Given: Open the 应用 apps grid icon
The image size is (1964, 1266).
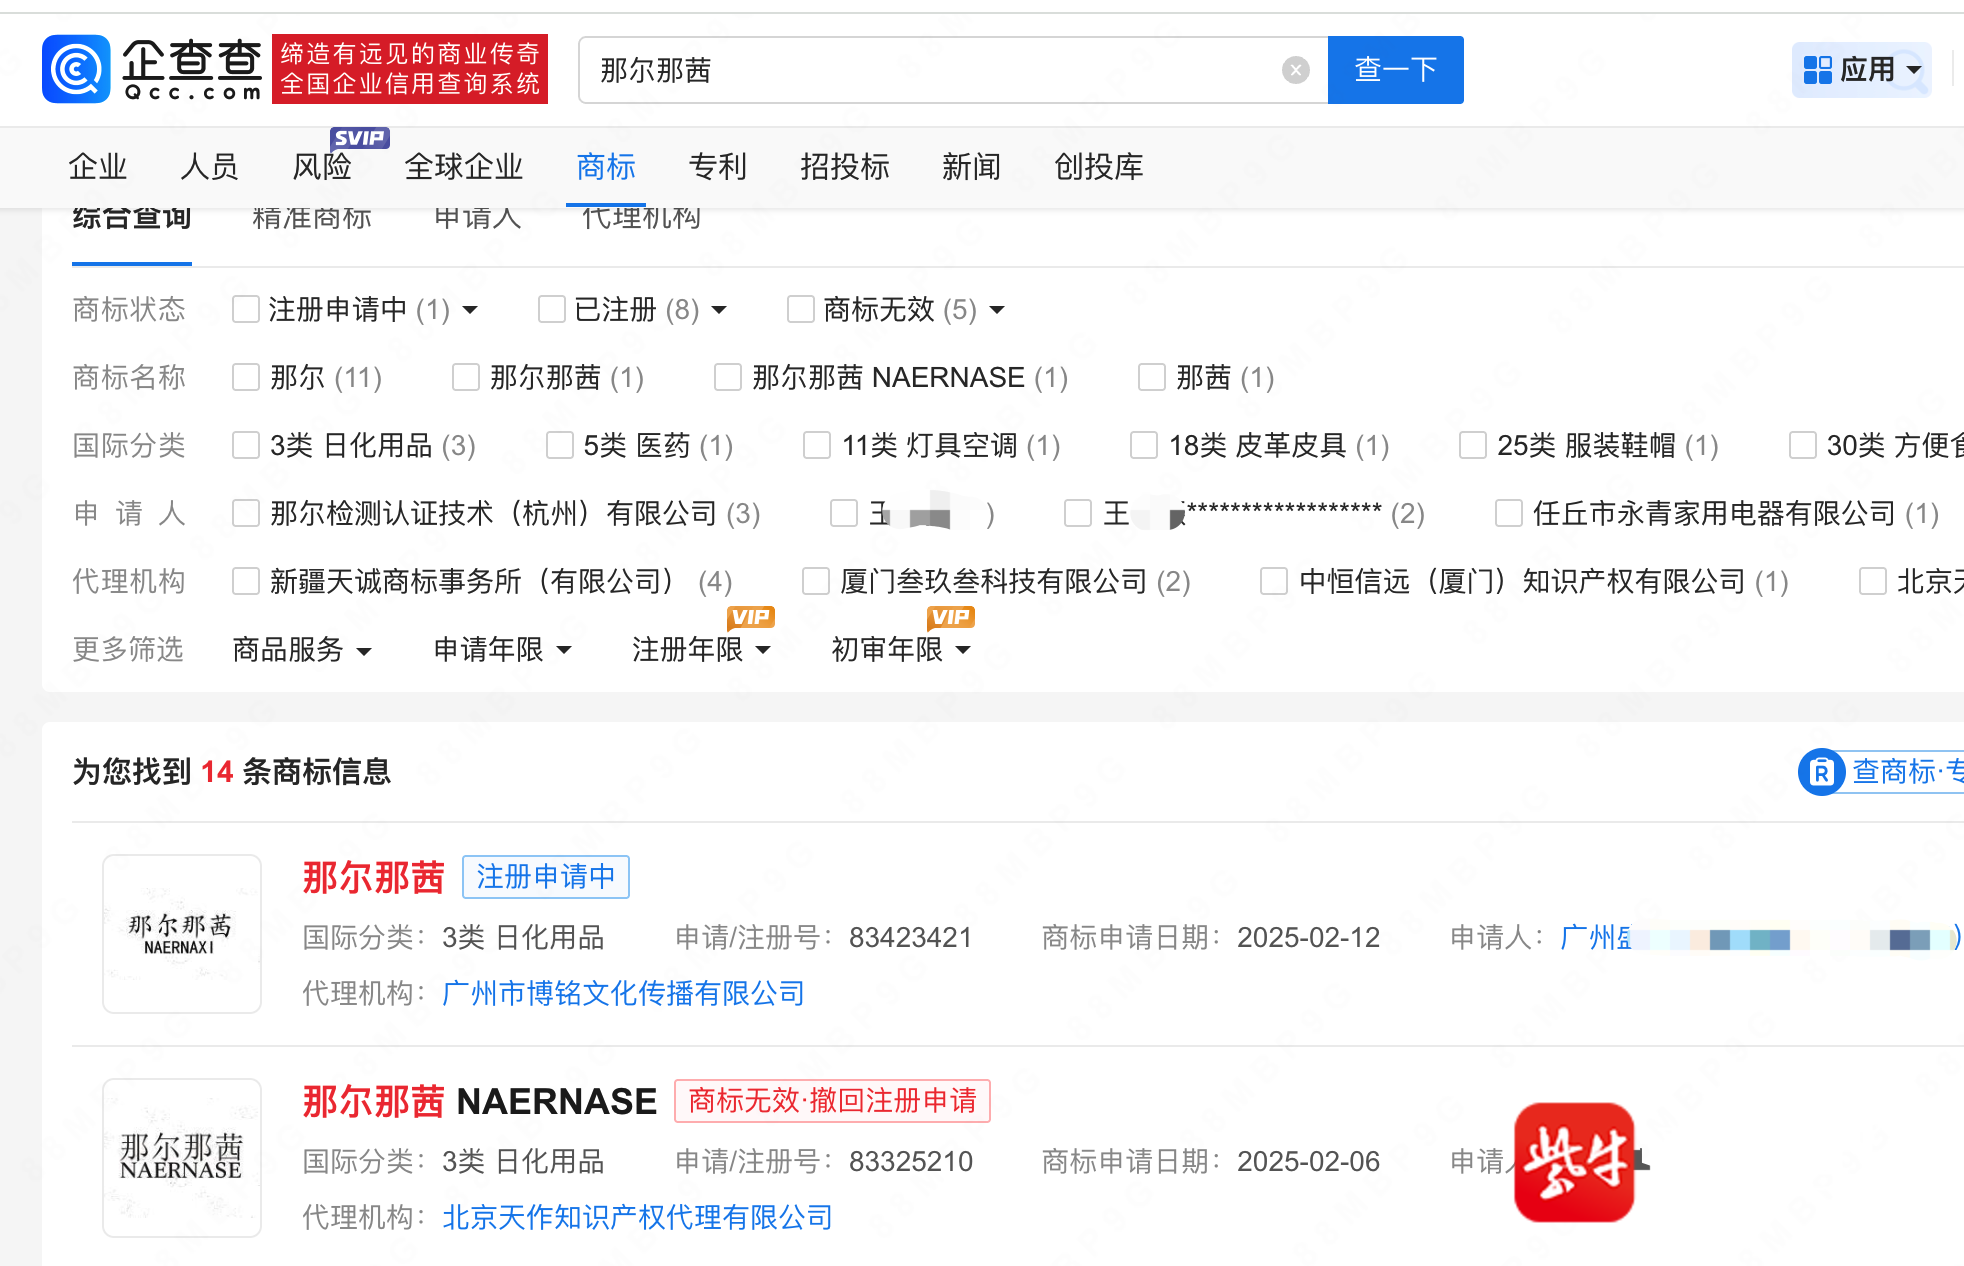Looking at the screenshot, I should click(x=1817, y=70).
